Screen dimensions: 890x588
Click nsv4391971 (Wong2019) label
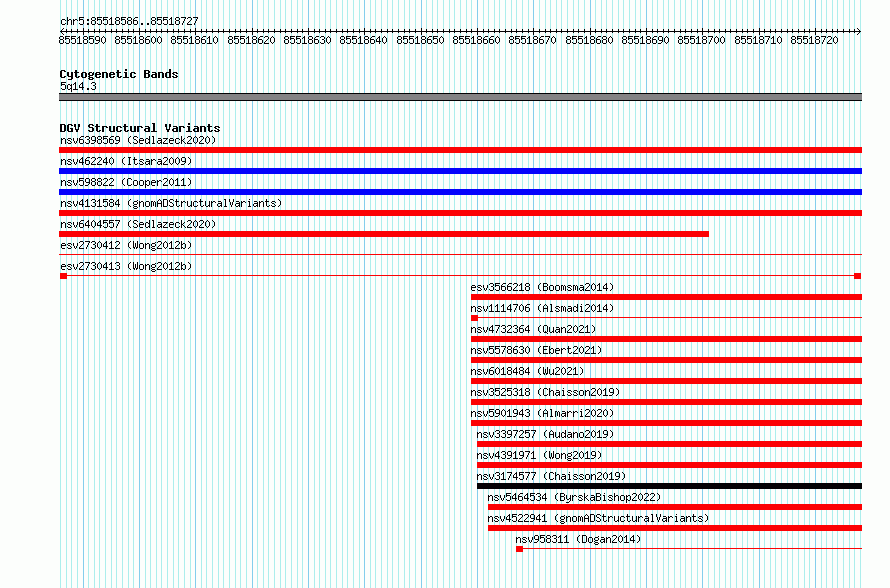pyautogui.click(x=539, y=455)
